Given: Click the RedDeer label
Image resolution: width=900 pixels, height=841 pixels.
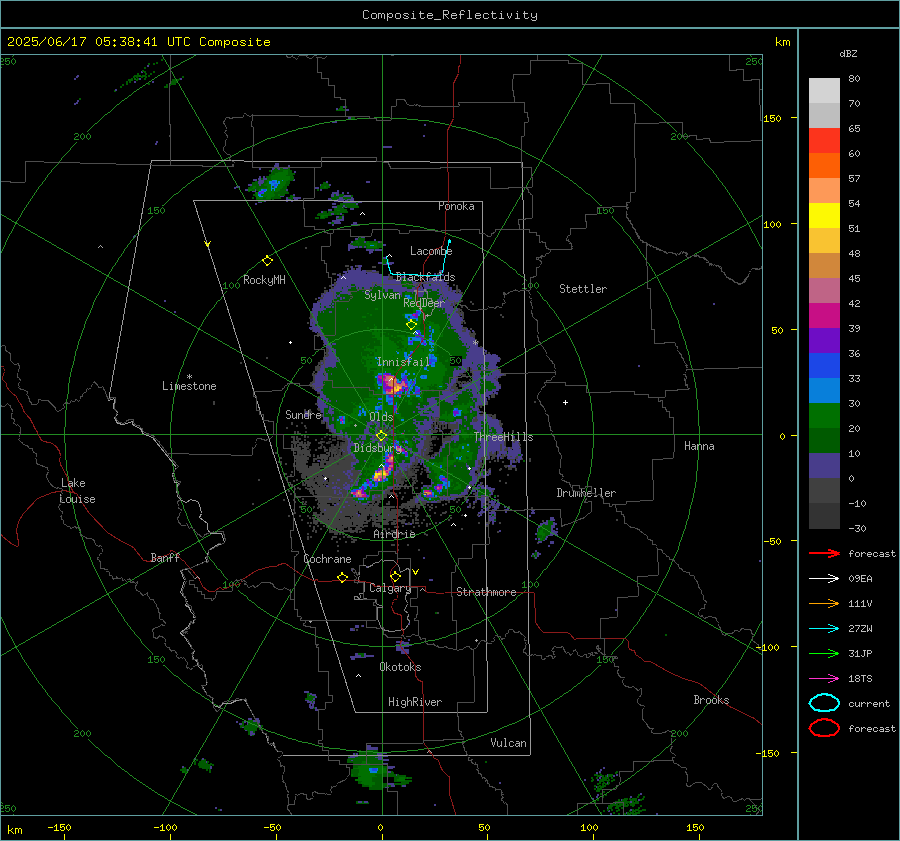Looking at the screenshot, I should click(424, 303).
